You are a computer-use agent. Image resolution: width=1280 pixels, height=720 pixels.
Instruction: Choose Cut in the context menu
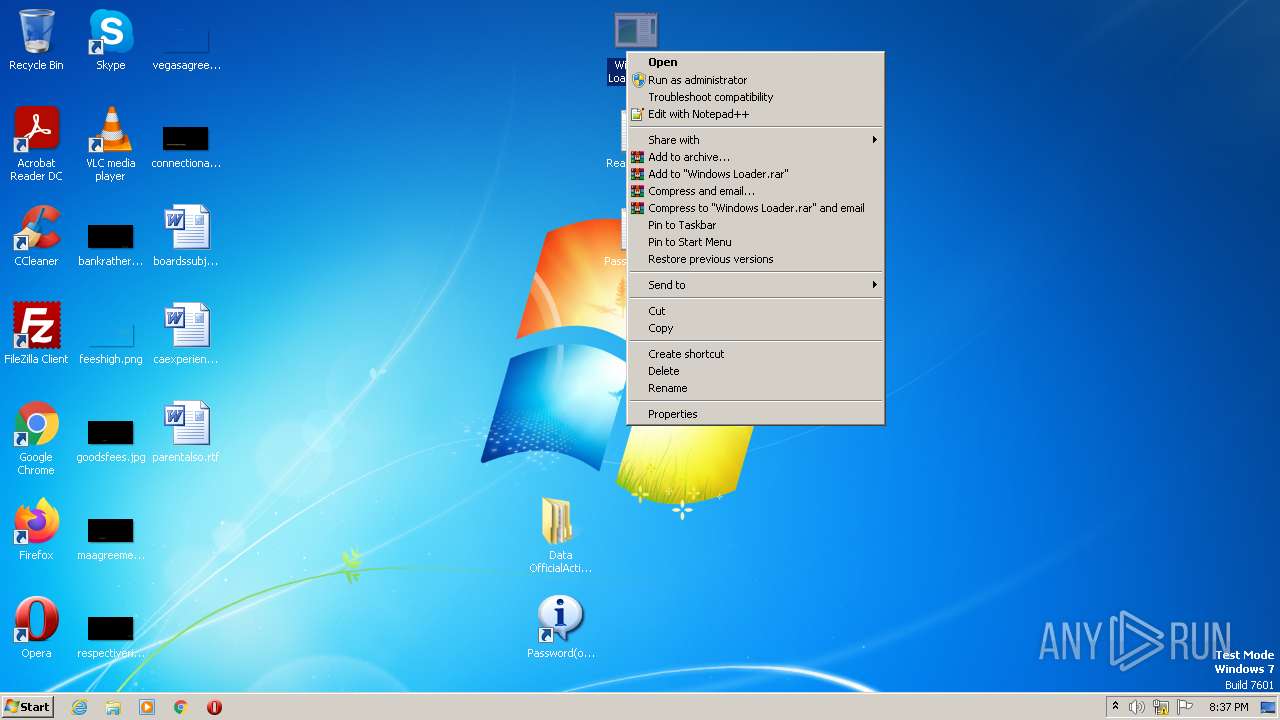(755, 311)
